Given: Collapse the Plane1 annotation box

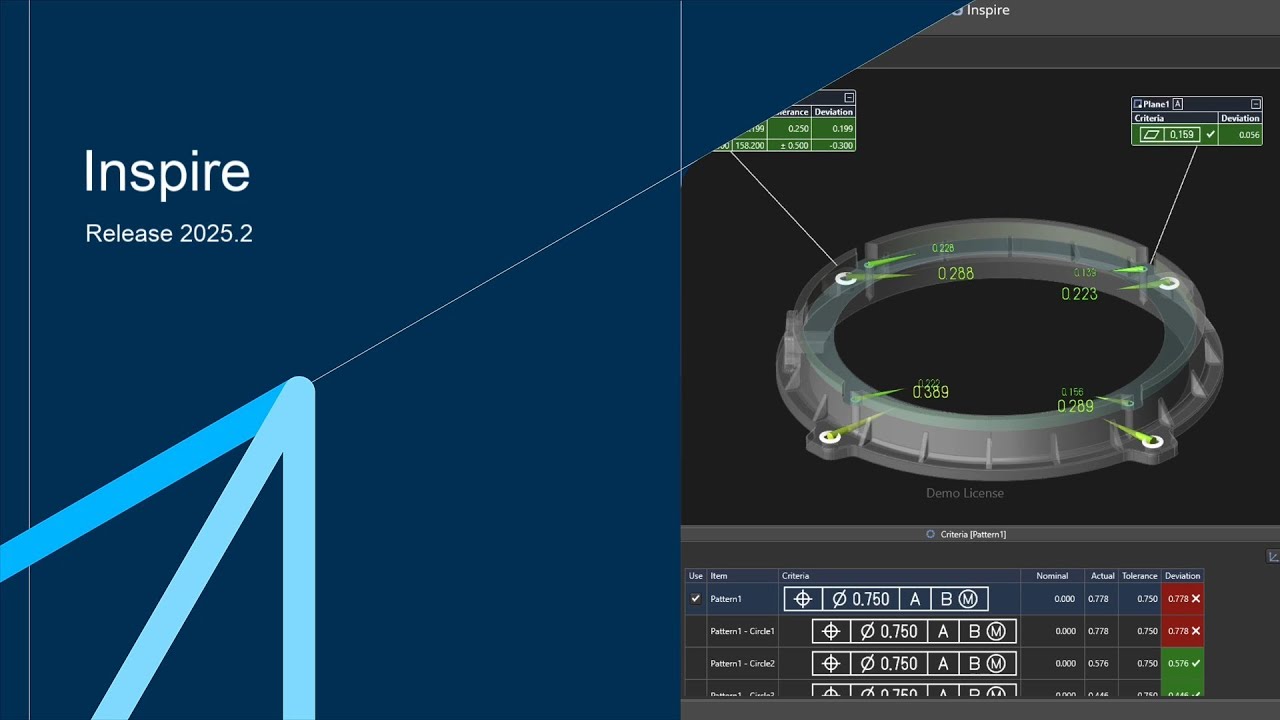Looking at the screenshot, I should (x=1256, y=104).
